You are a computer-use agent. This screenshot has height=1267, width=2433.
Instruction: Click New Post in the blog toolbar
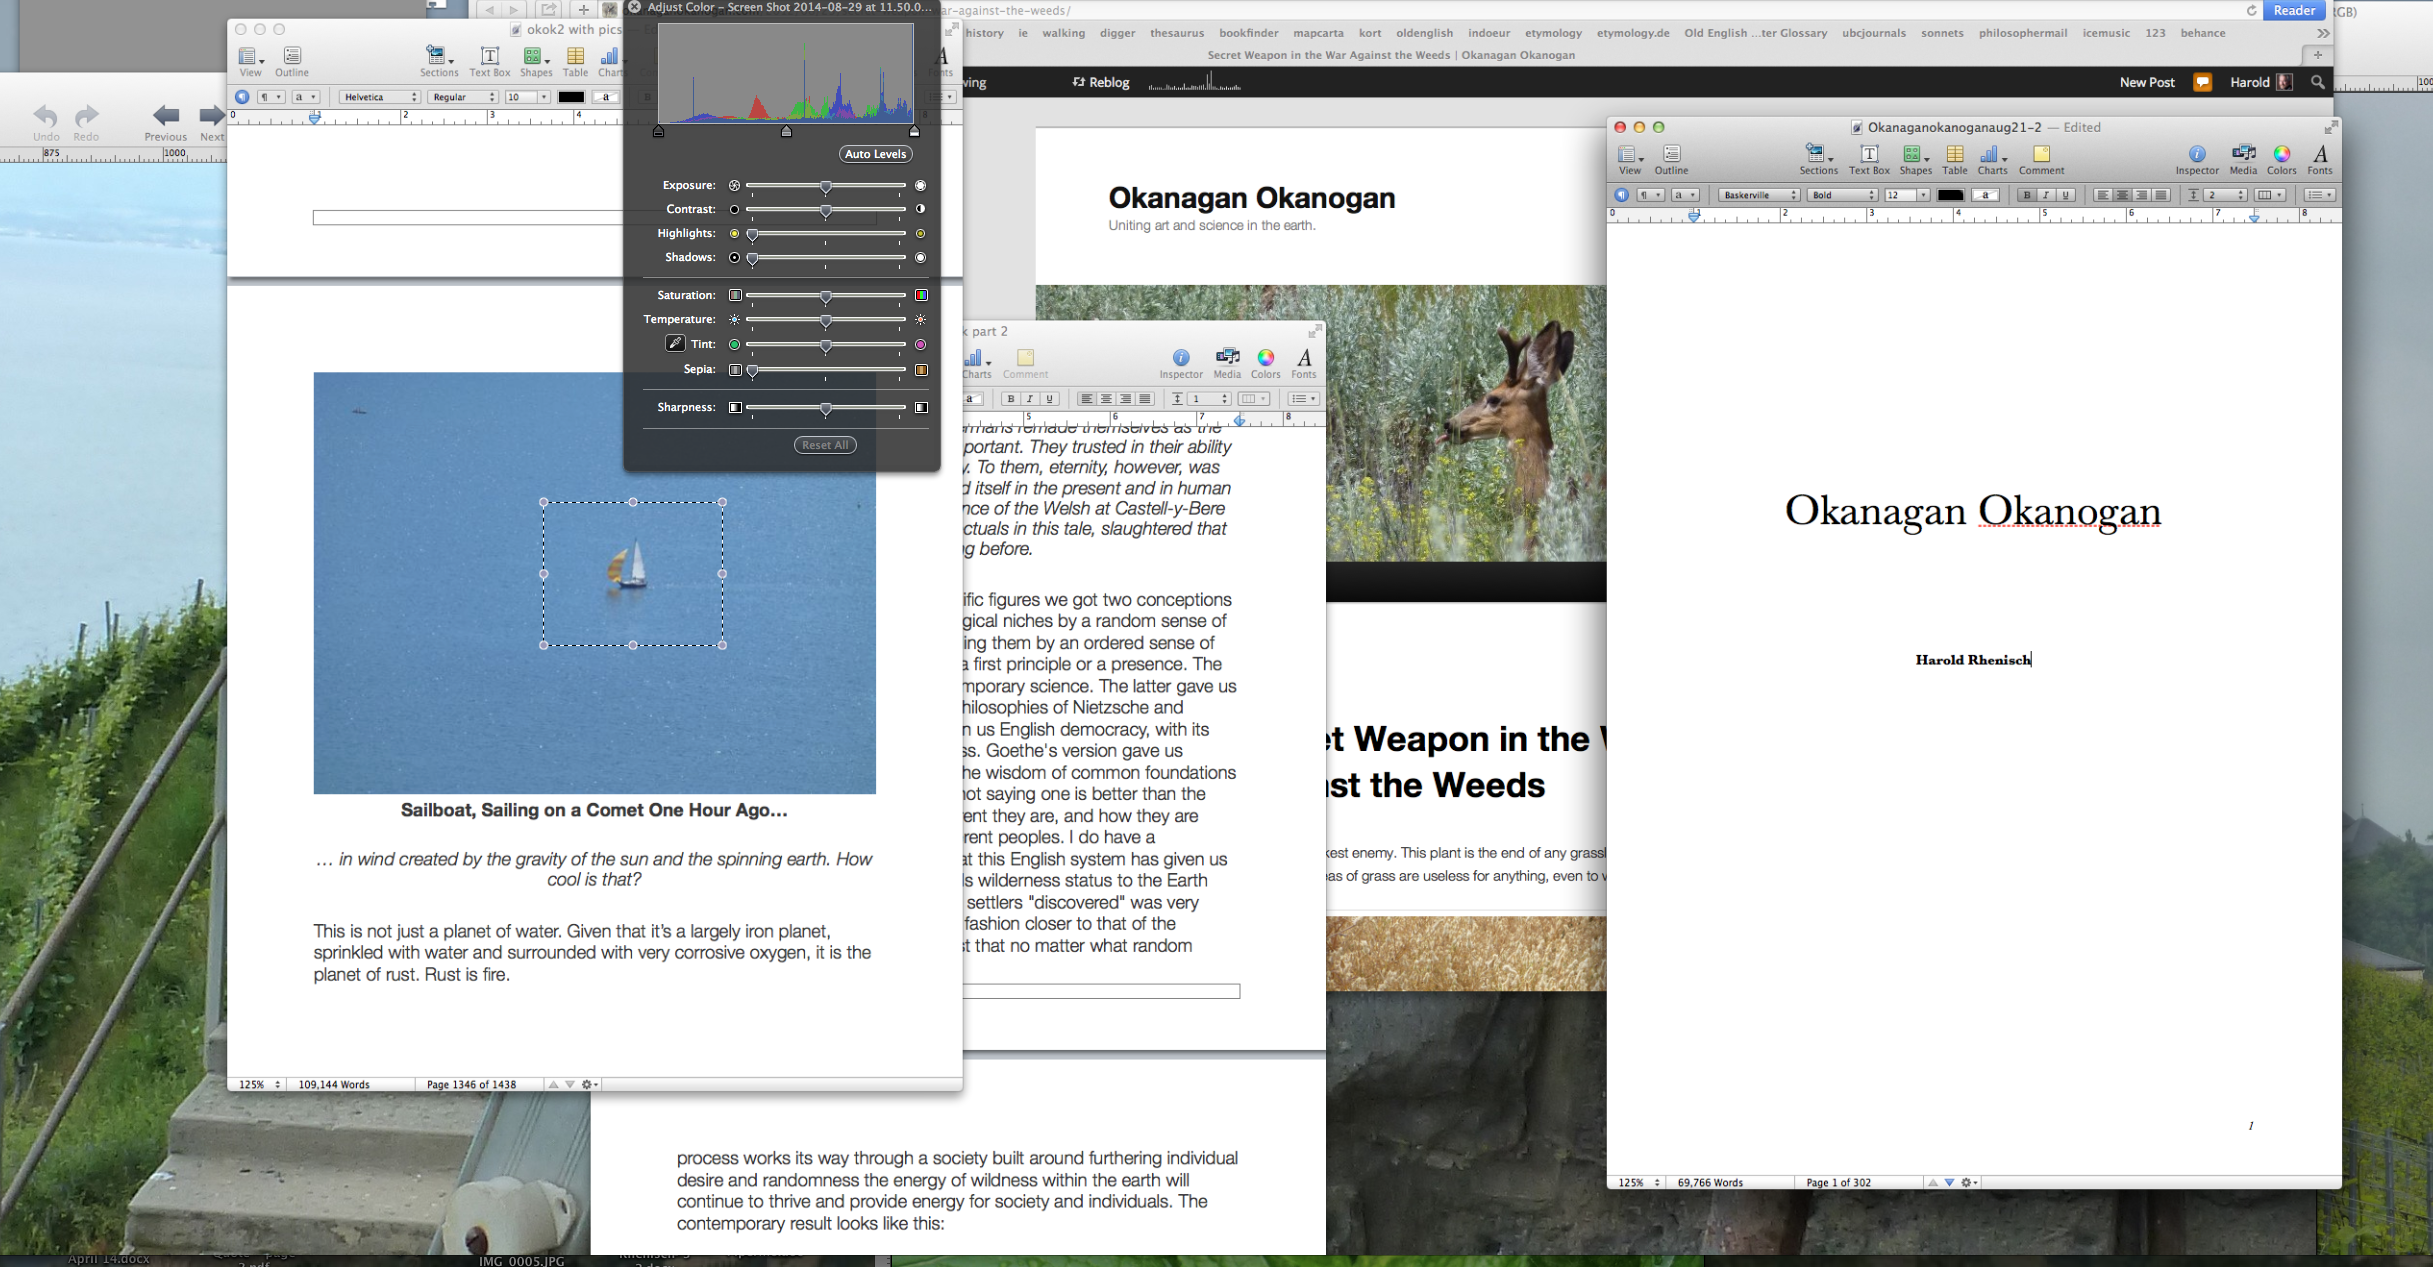coord(2146,82)
